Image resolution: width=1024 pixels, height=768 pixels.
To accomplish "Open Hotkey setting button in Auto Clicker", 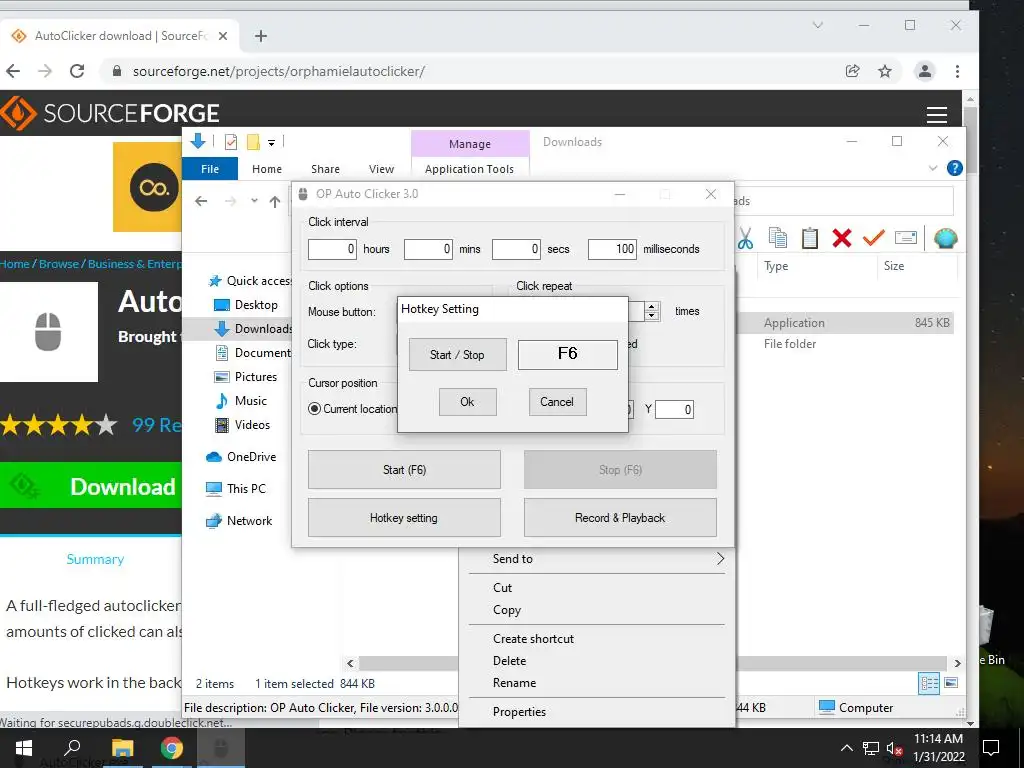I will click(x=404, y=518).
